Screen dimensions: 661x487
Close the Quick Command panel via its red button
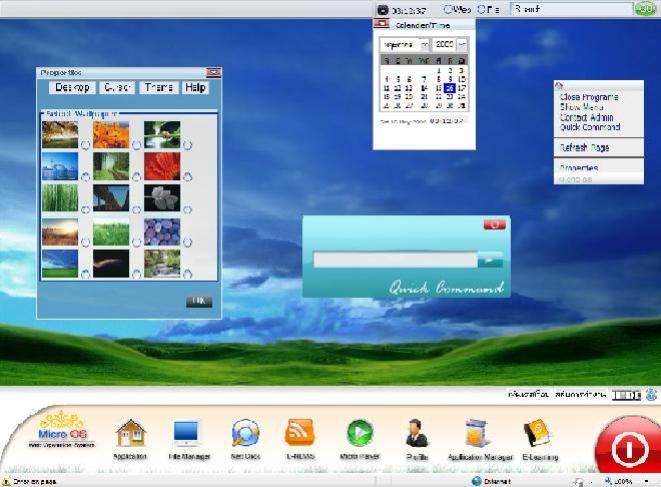[x=494, y=224]
